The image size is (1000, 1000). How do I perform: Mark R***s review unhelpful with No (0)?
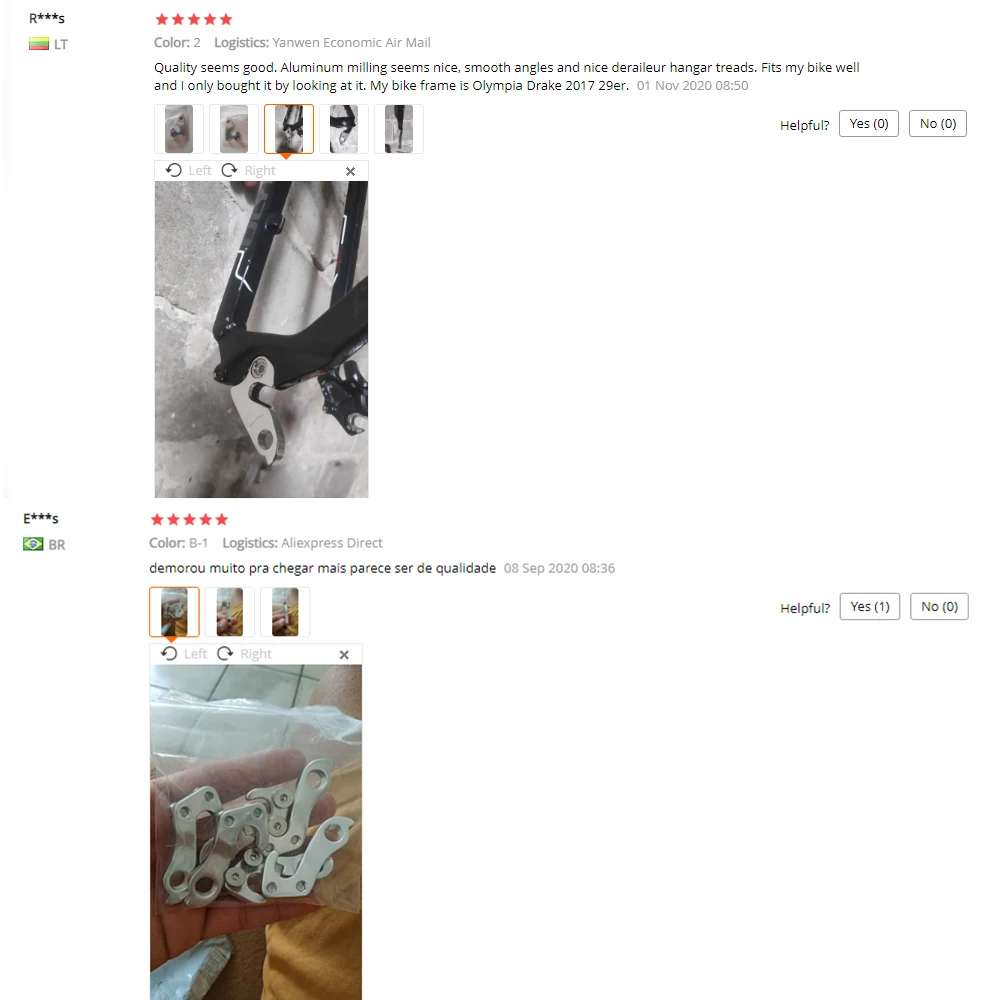pyautogui.click(x=938, y=124)
